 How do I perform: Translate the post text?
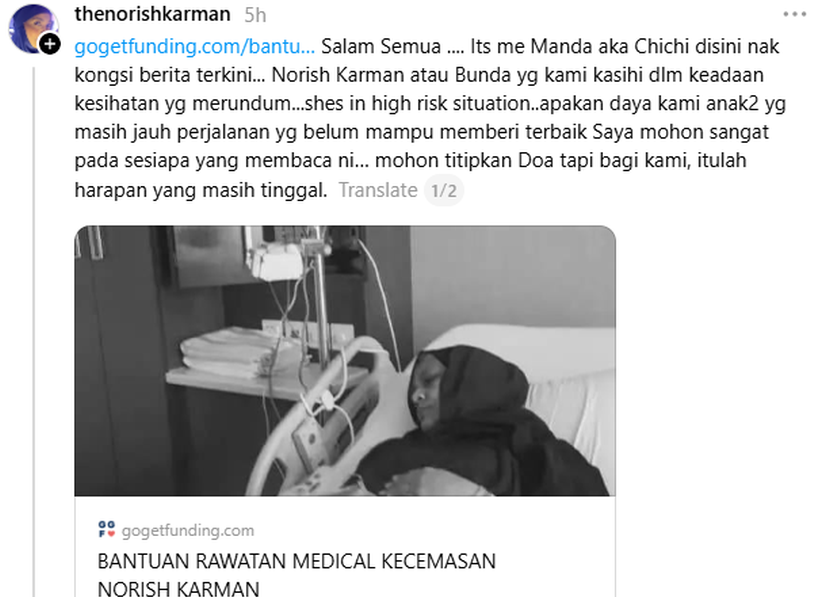378,190
